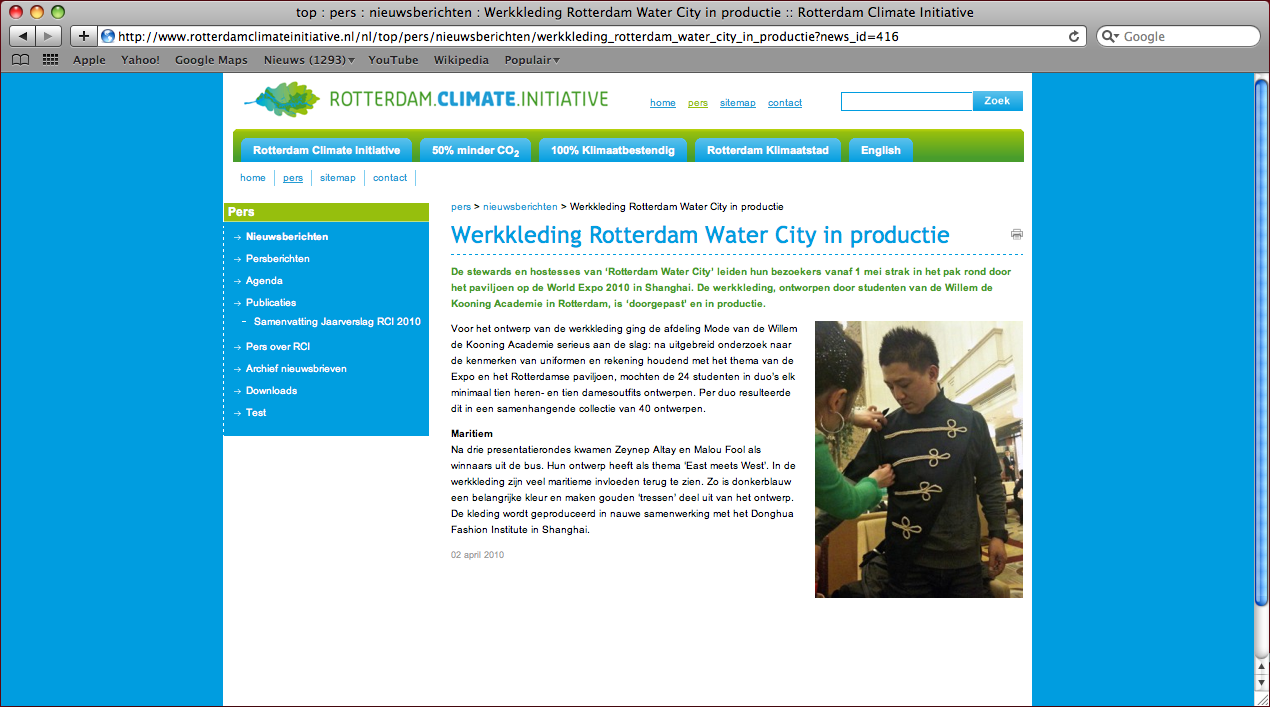Image resolution: width=1270 pixels, height=707 pixels.
Task: Click sitemap in the sub navigation
Action: tap(338, 178)
